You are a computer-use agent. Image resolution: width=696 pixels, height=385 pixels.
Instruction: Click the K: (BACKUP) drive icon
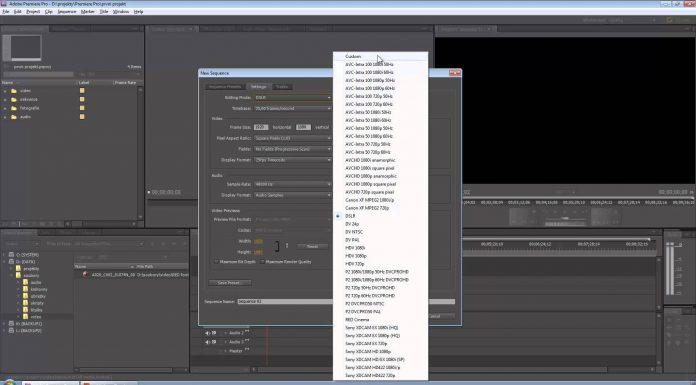click(x=12, y=324)
